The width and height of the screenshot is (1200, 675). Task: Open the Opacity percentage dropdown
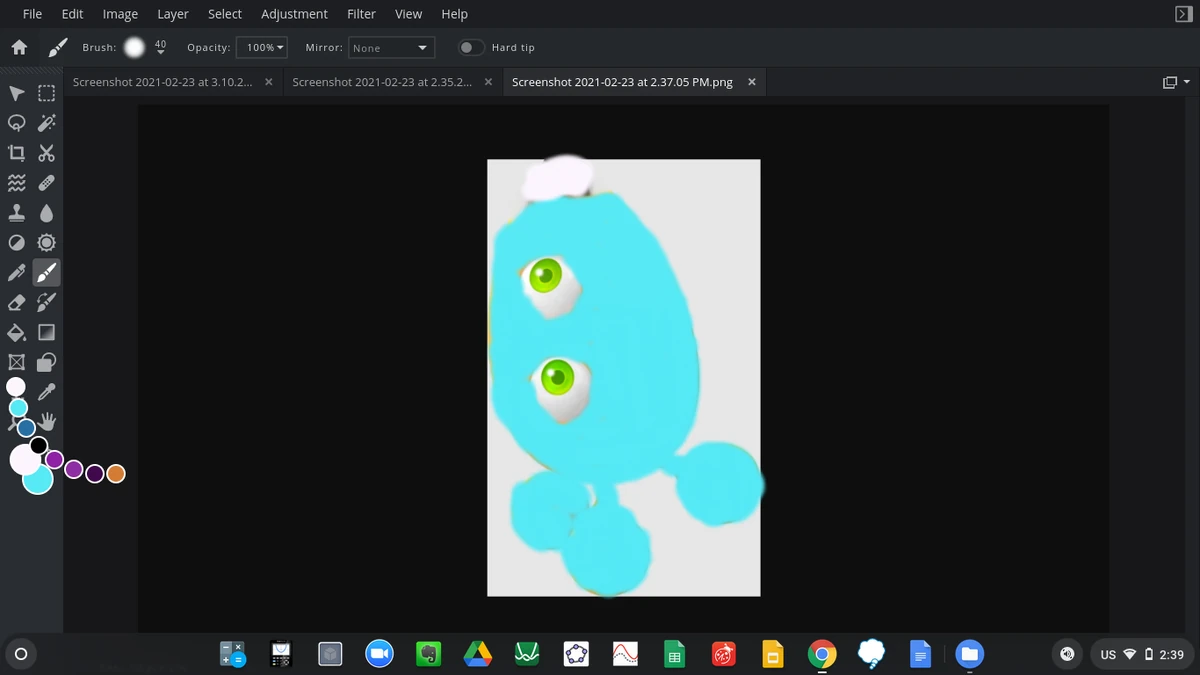261,47
